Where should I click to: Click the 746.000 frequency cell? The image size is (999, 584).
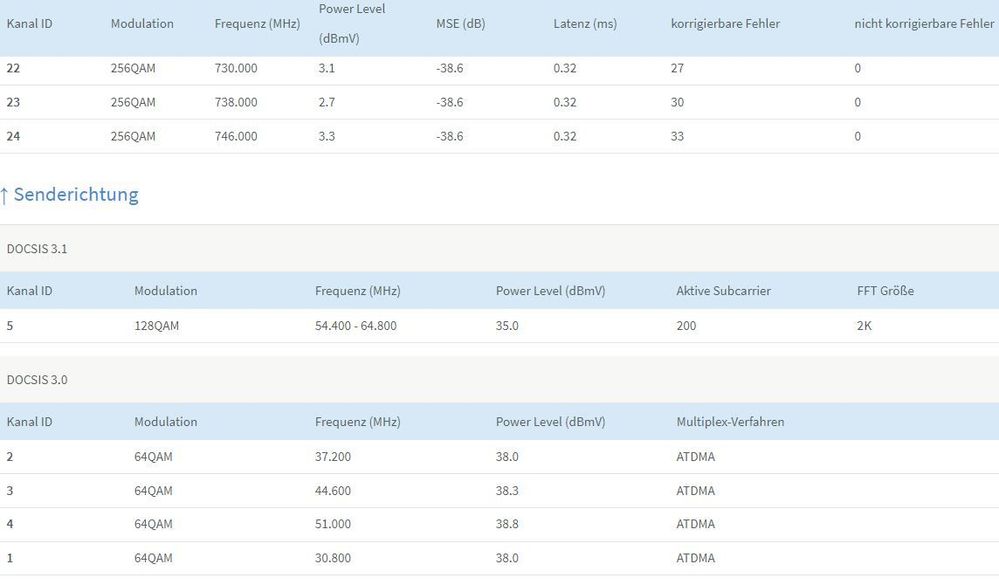pos(236,136)
